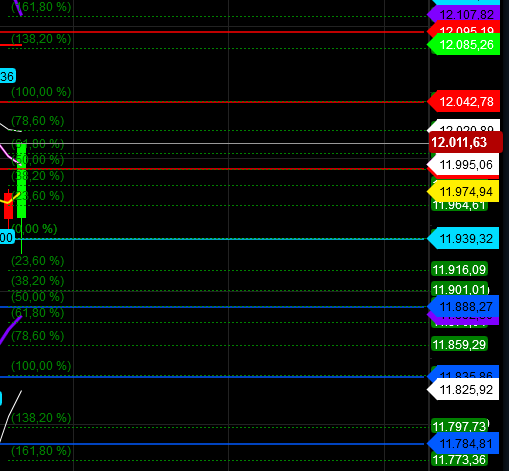Select the large green candlestick body
Screen dimensions: 509x471
pos(21,181)
